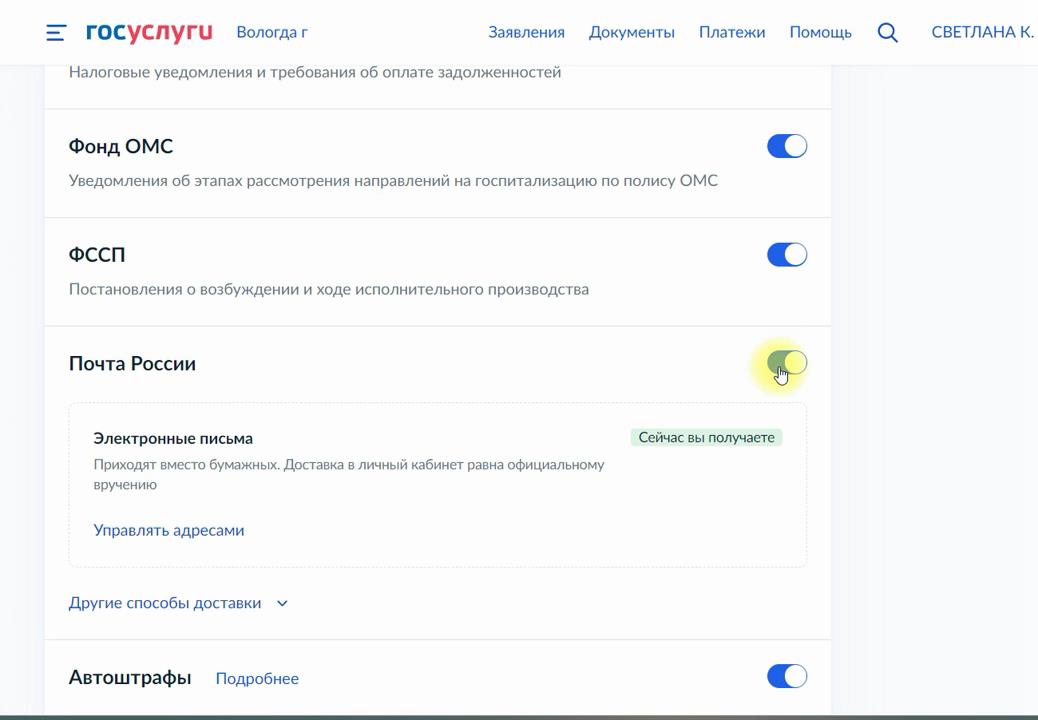Open Платежи in top navigation

[x=732, y=32]
